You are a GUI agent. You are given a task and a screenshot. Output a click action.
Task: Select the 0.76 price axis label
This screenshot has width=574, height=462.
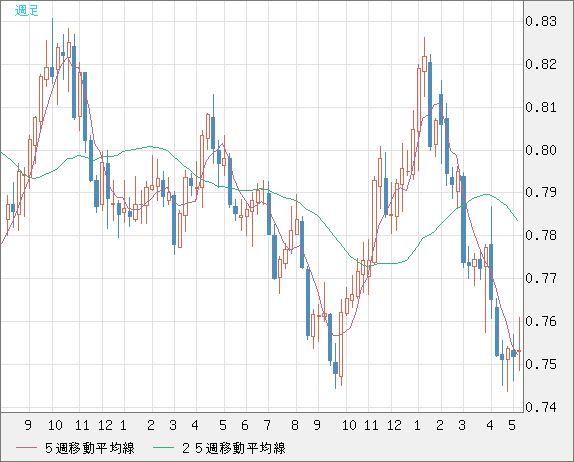pos(541,321)
